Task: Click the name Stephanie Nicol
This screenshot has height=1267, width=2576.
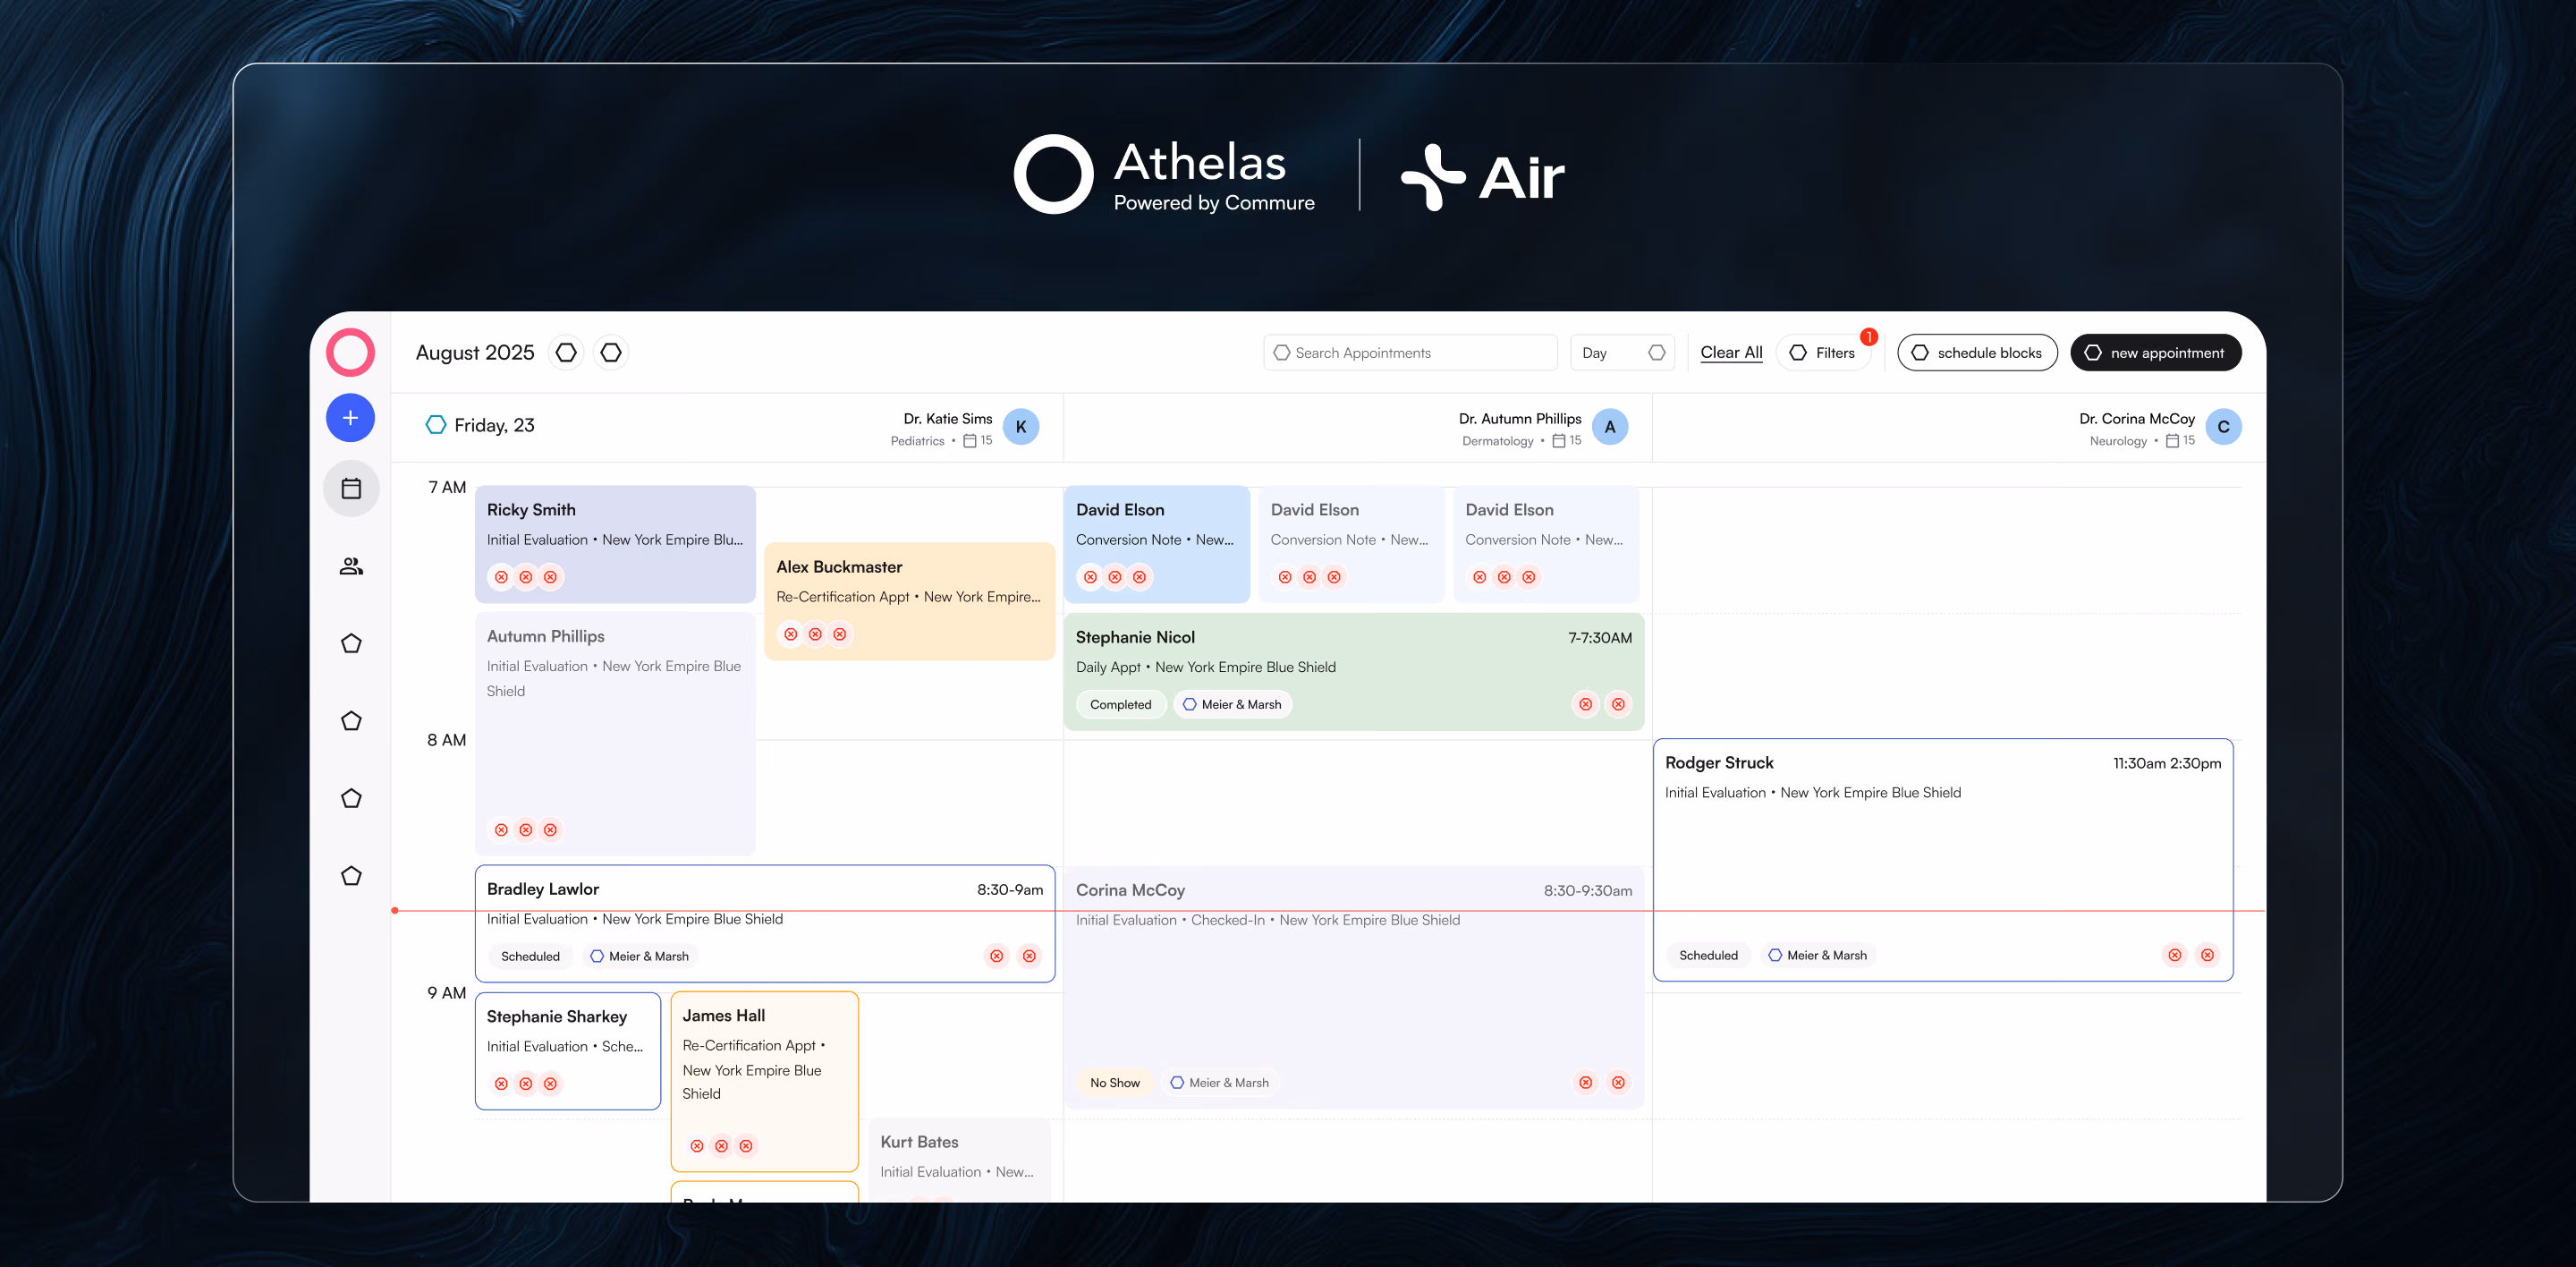Action: [x=1135, y=637]
